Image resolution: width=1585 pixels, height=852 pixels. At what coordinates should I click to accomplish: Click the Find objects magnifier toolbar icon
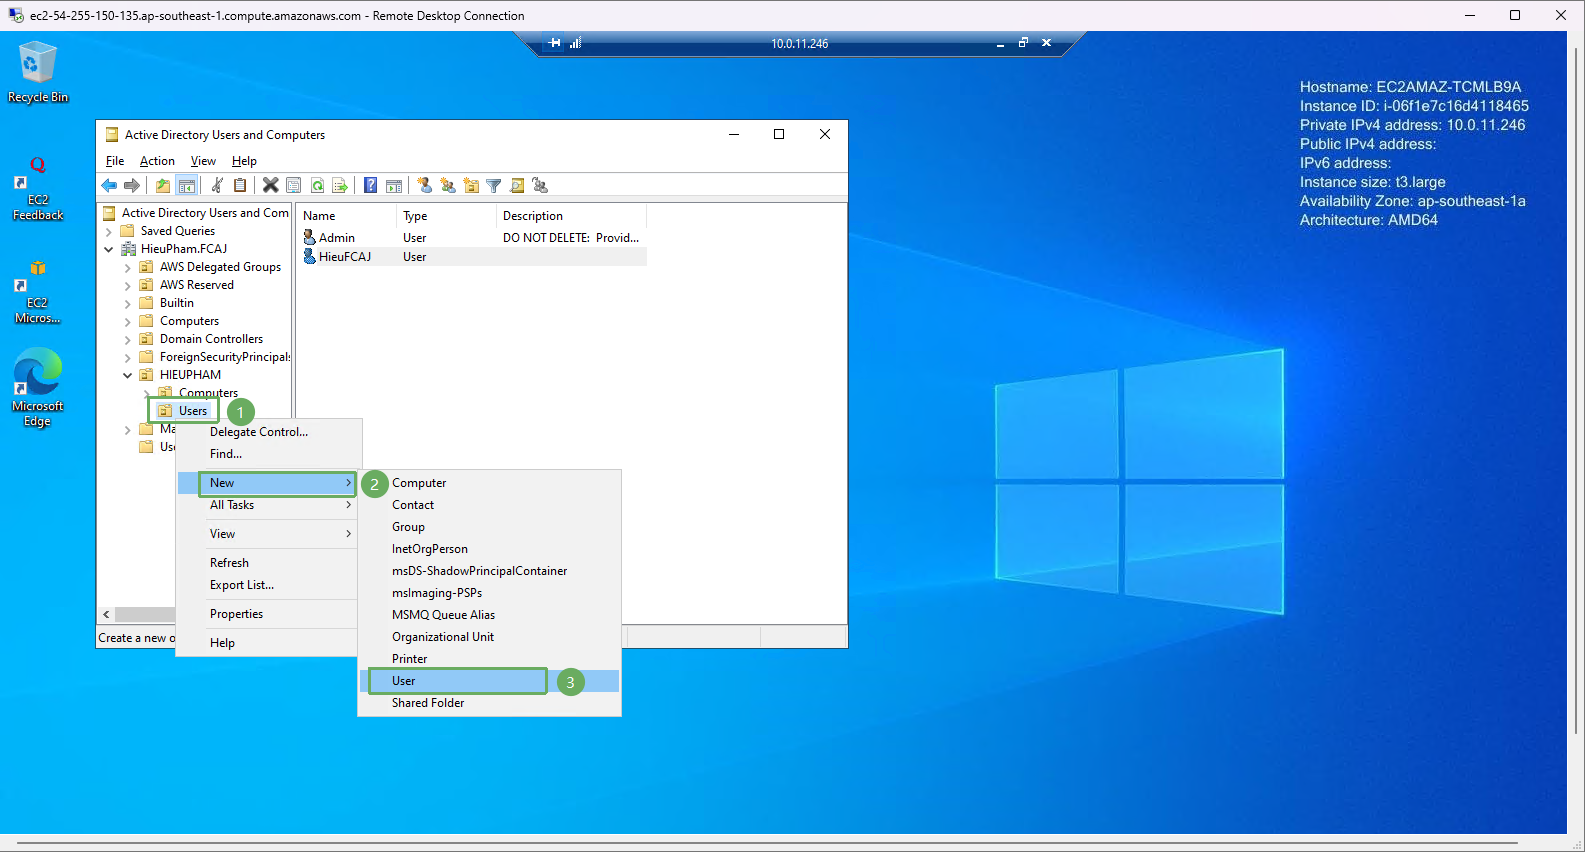coord(517,185)
